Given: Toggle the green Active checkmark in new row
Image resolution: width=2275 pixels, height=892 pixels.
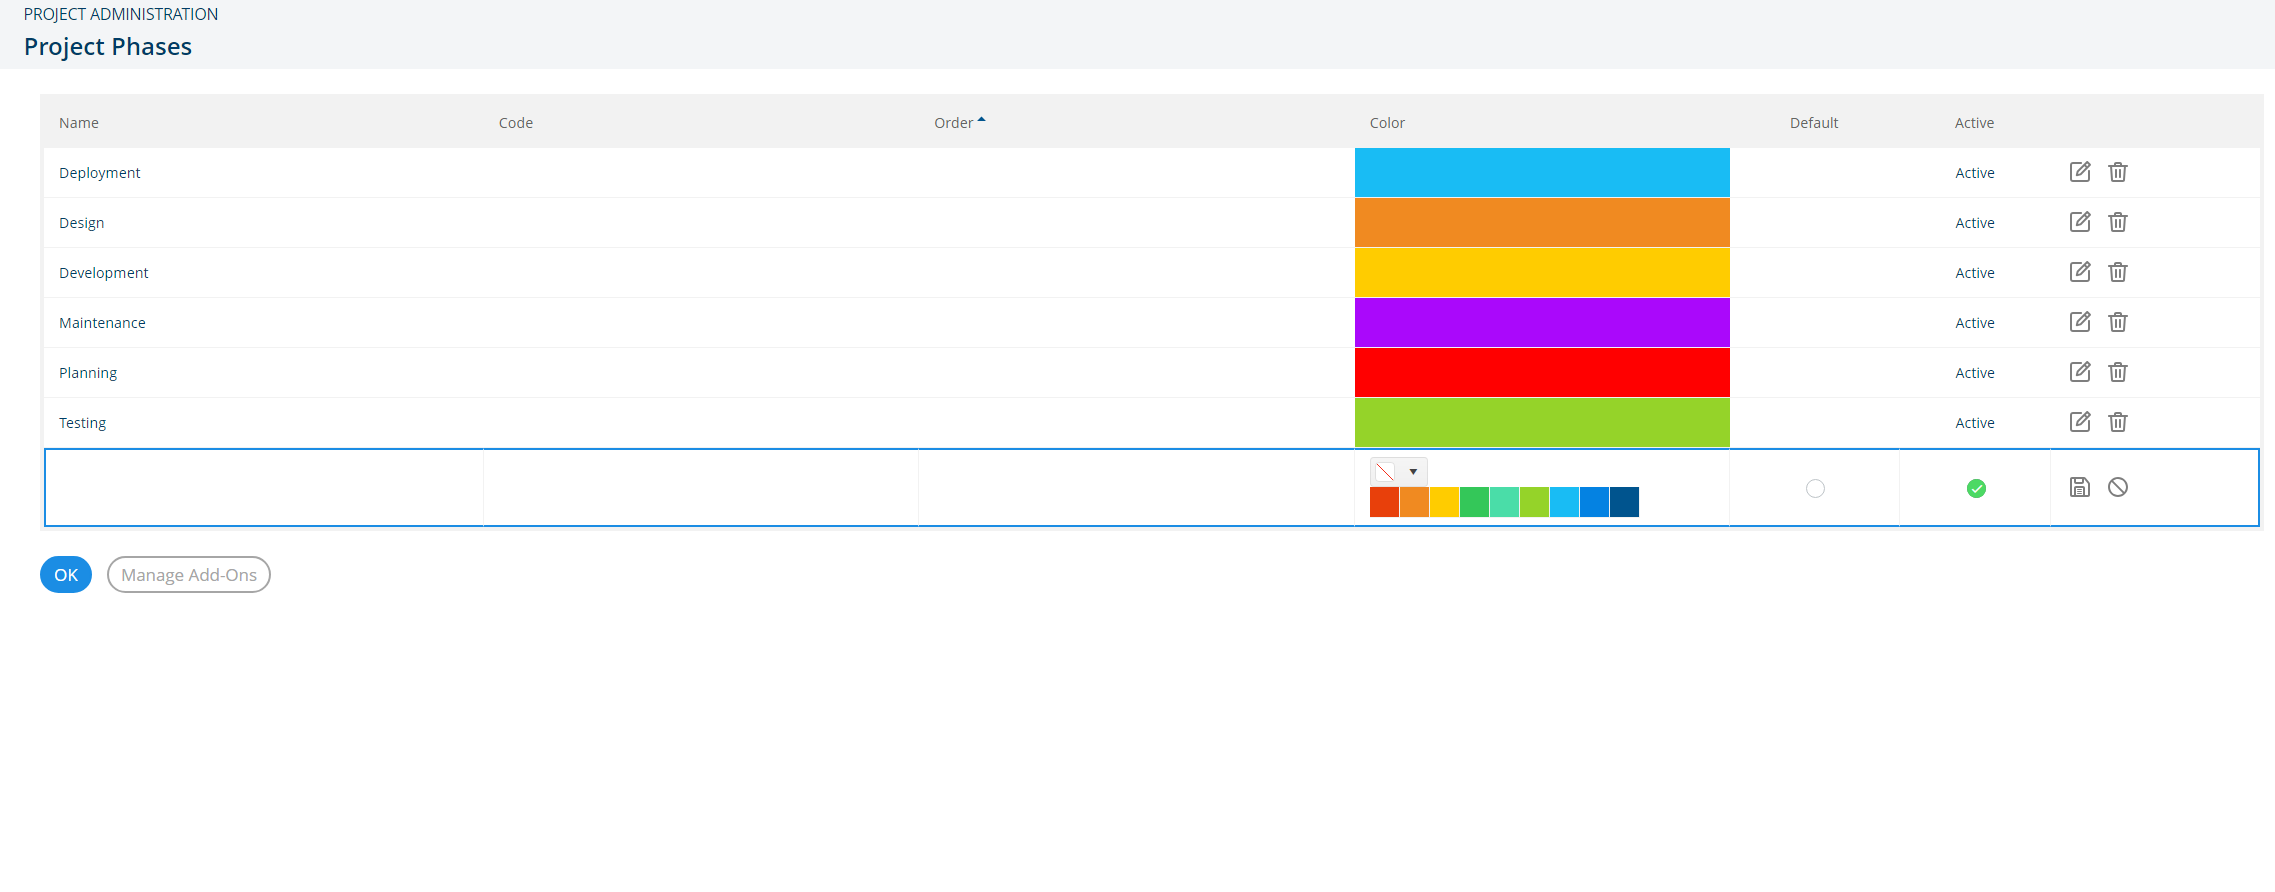Looking at the screenshot, I should point(1976,488).
